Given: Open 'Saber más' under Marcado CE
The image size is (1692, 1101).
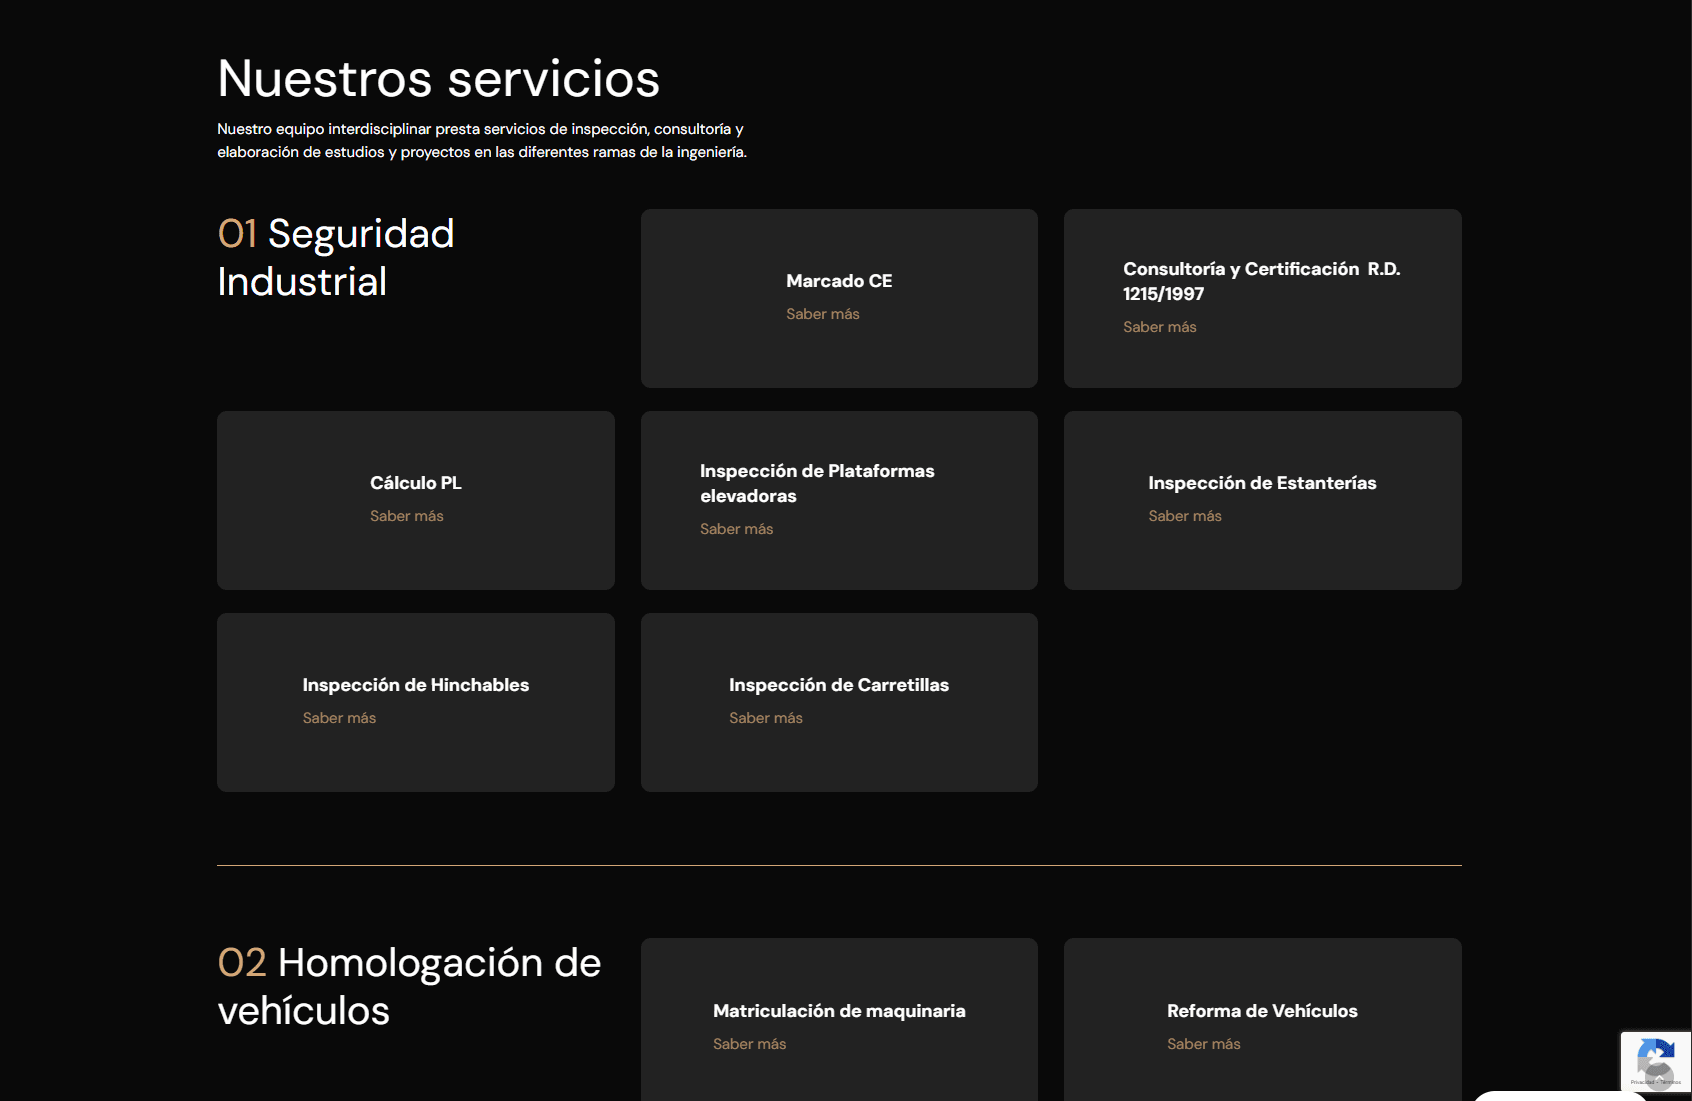Looking at the screenshot, I should (x=822, y=313).
